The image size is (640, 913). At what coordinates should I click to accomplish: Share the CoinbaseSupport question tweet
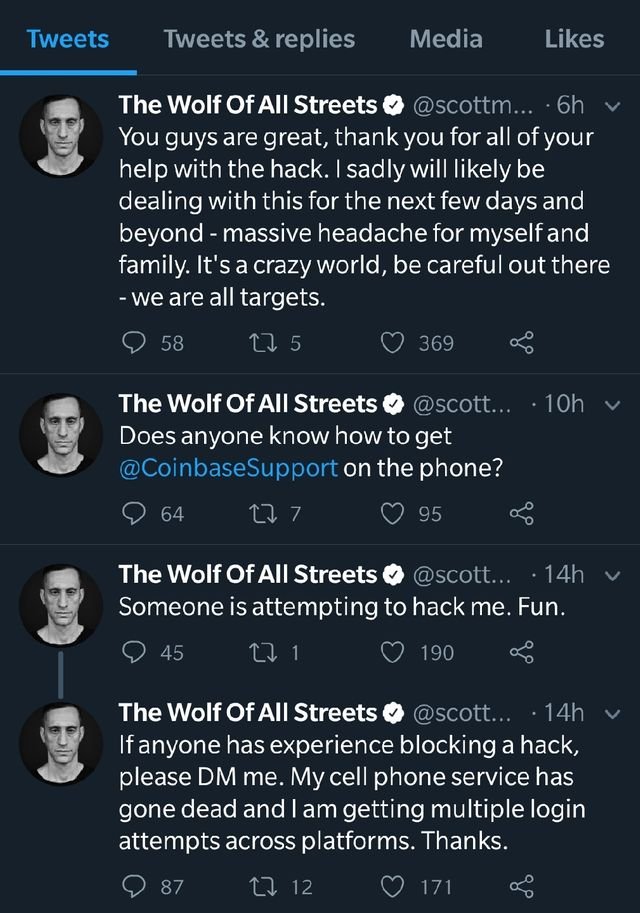click(522, 514)
